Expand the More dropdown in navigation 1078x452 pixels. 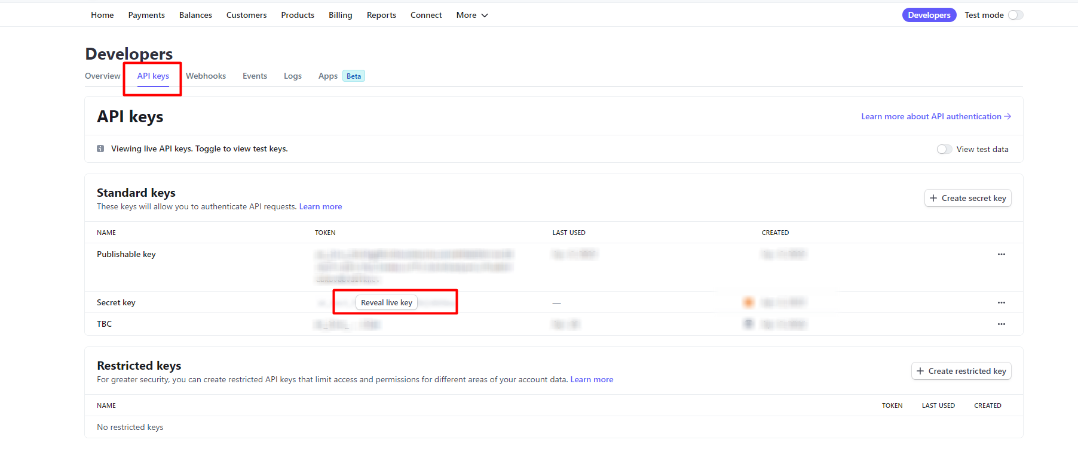coord(472,15)
